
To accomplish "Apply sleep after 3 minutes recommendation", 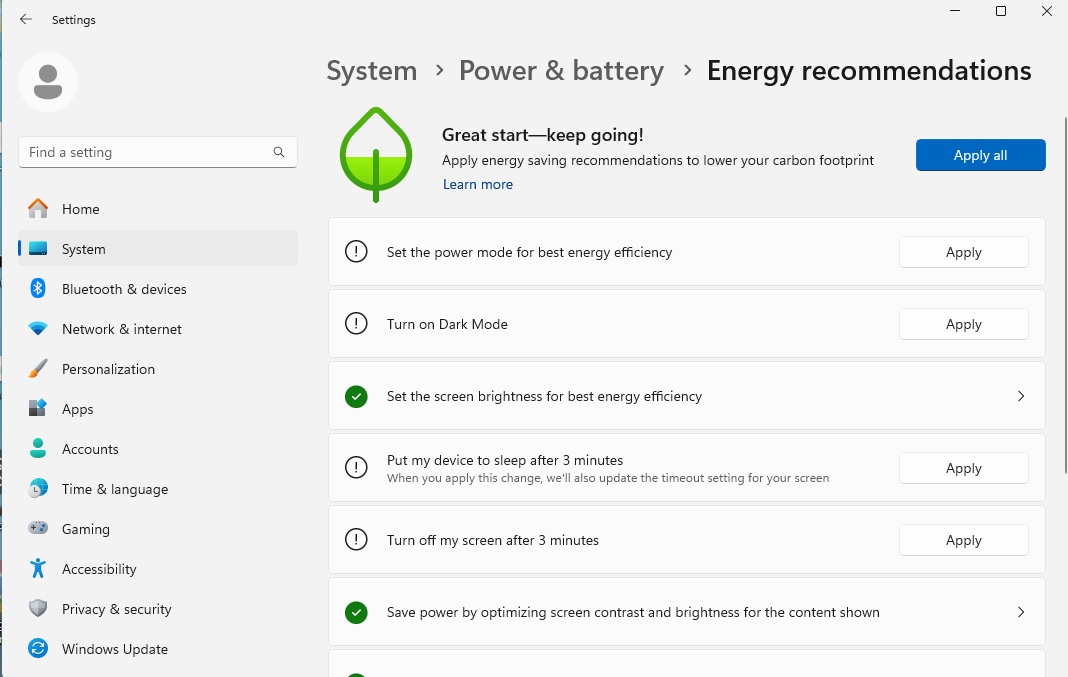I will tap(963, 468).
